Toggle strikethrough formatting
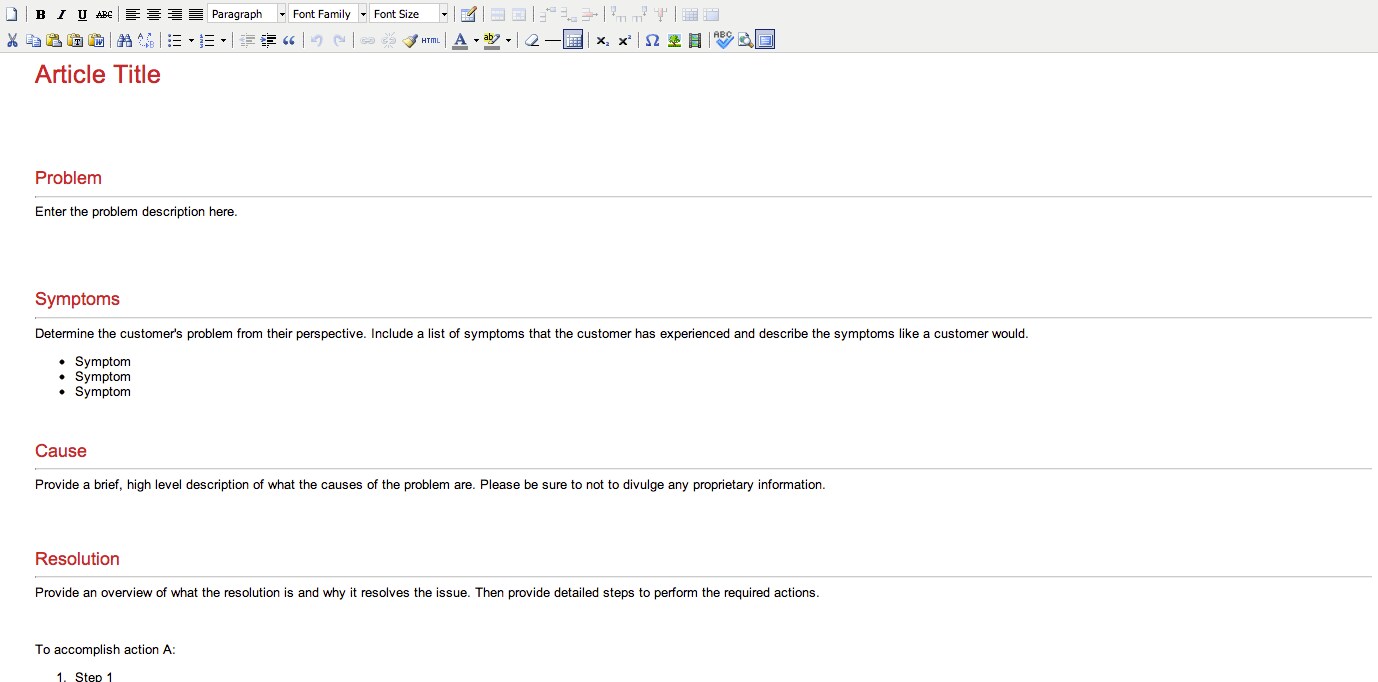This screenshot has width=1378, height=682. coord(104,14)
